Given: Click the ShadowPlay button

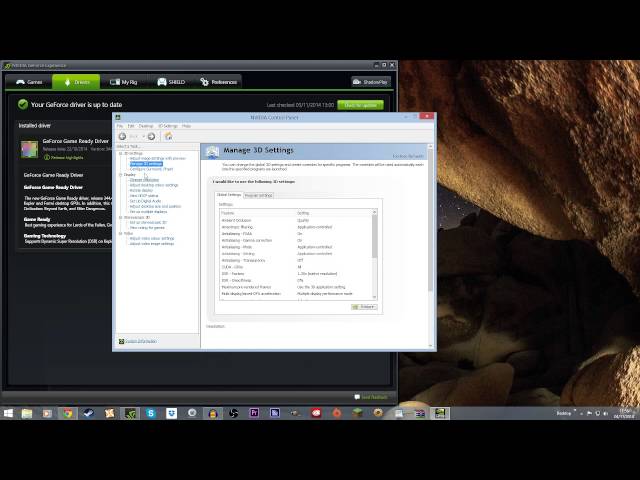Looking at the screenshot, I should tap(371, 82).
